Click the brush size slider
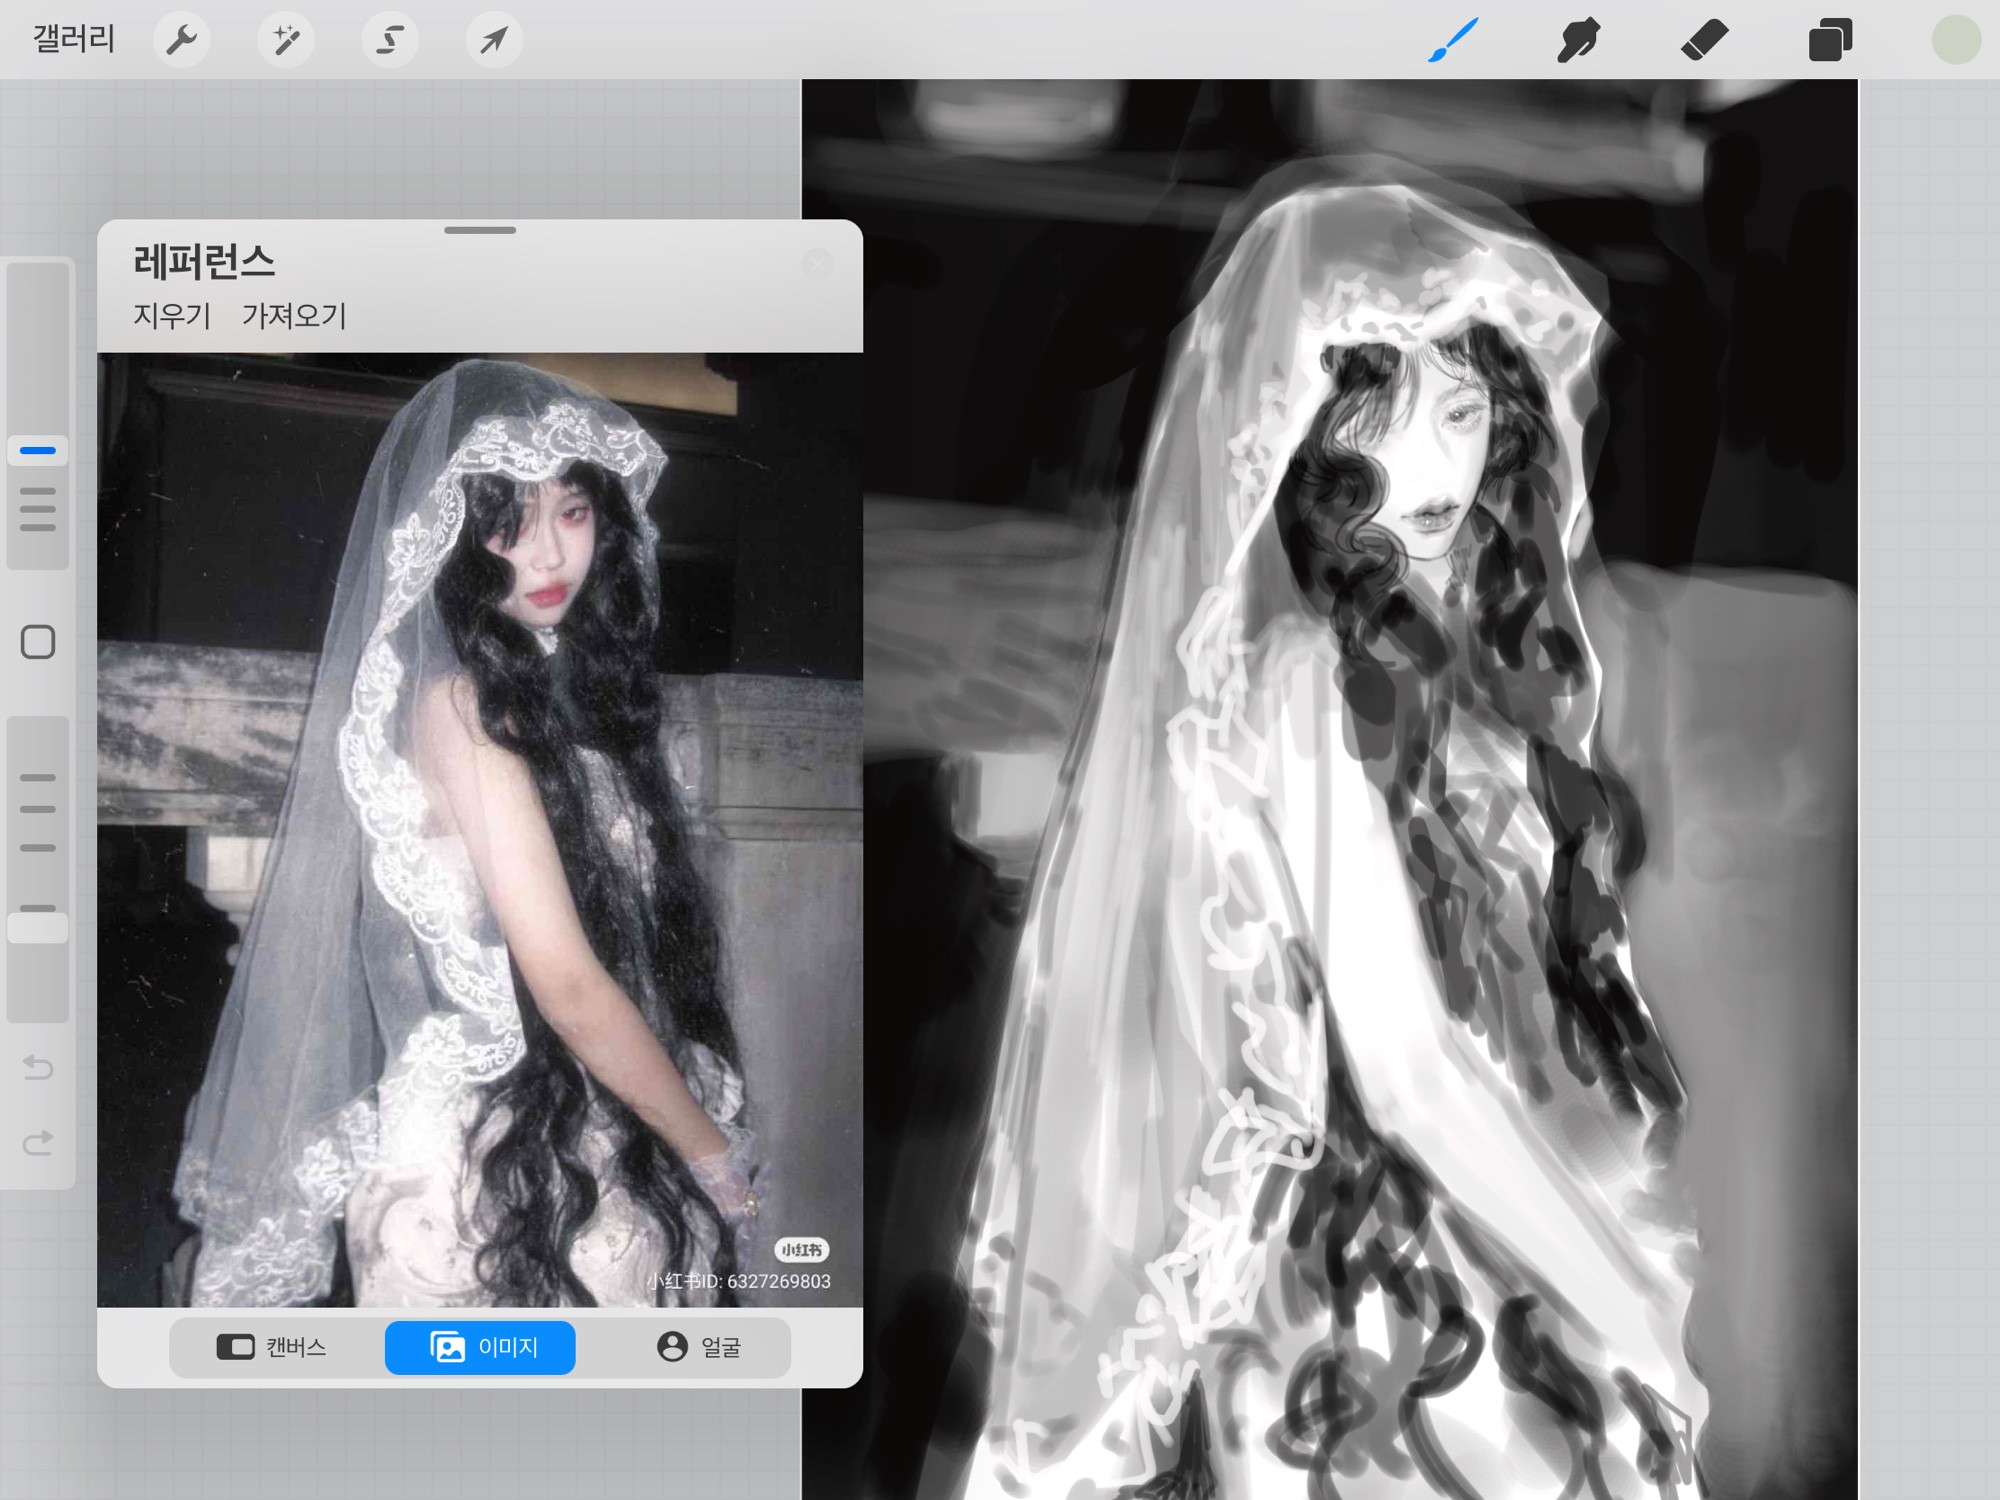 [x=38, y=414]
